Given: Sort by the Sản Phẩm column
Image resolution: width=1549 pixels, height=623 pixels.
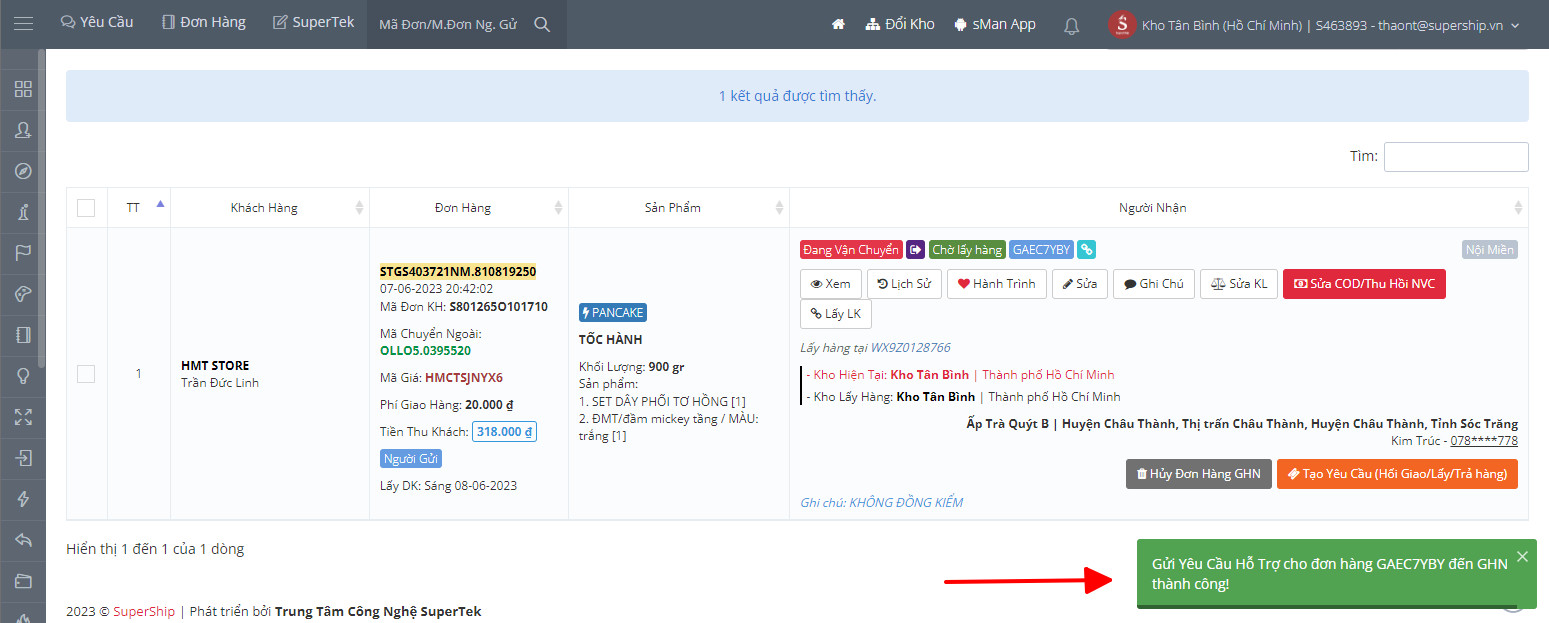Looking at the screenshot, I should pos(679,207).
